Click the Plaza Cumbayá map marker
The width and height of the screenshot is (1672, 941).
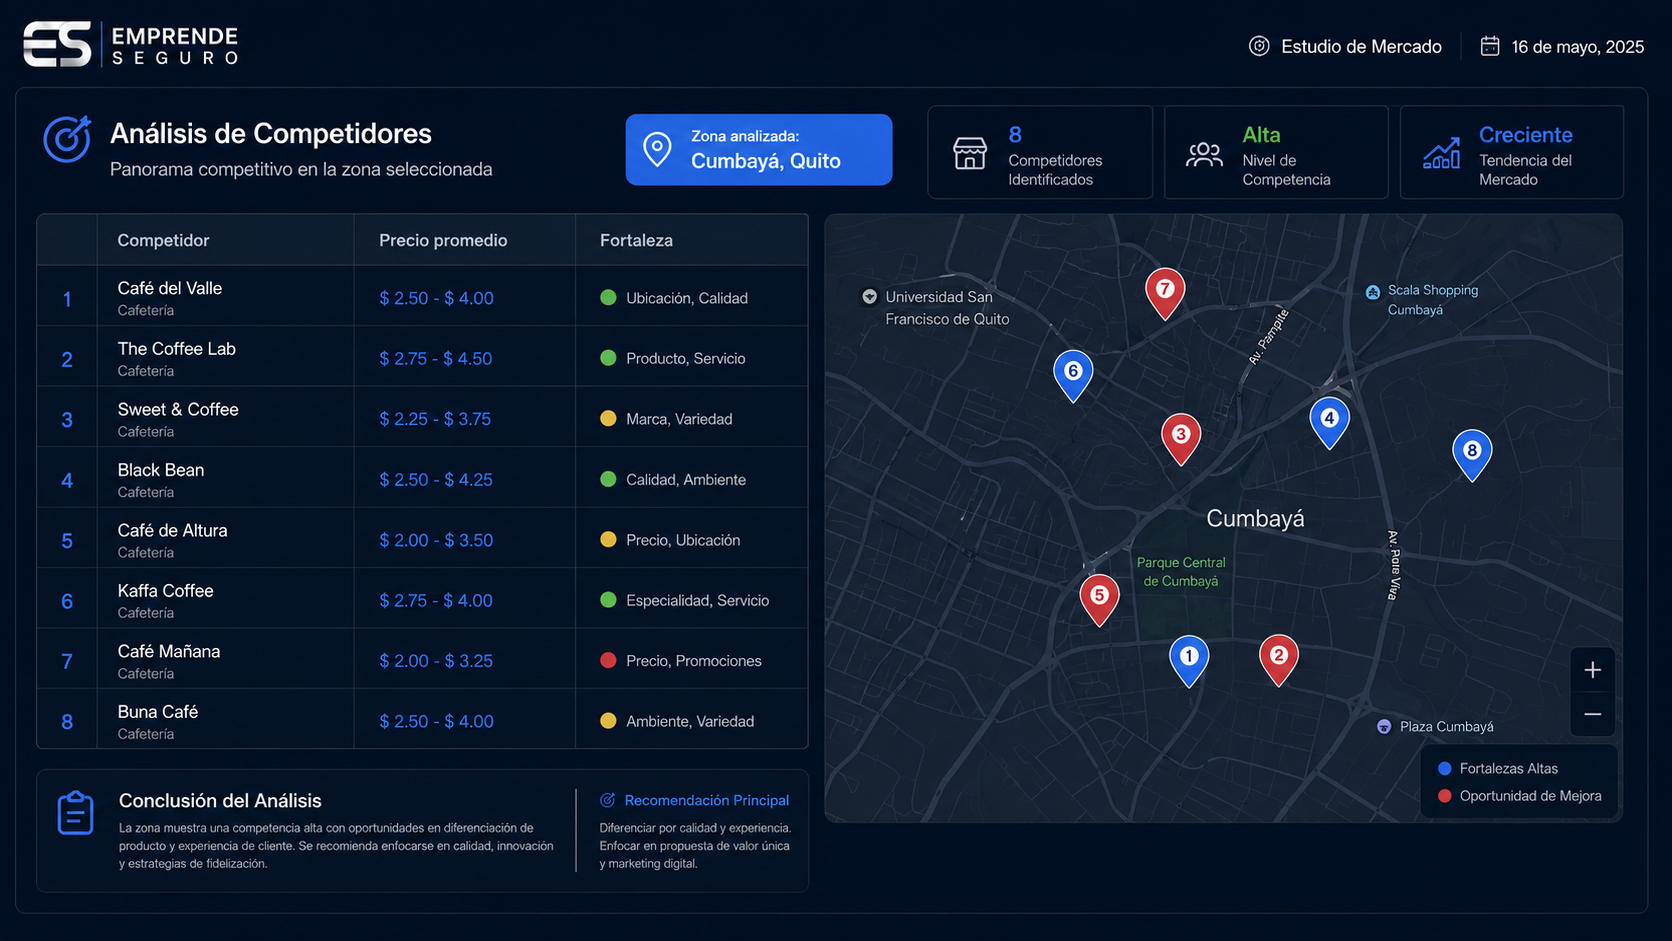pos(1384,726)
